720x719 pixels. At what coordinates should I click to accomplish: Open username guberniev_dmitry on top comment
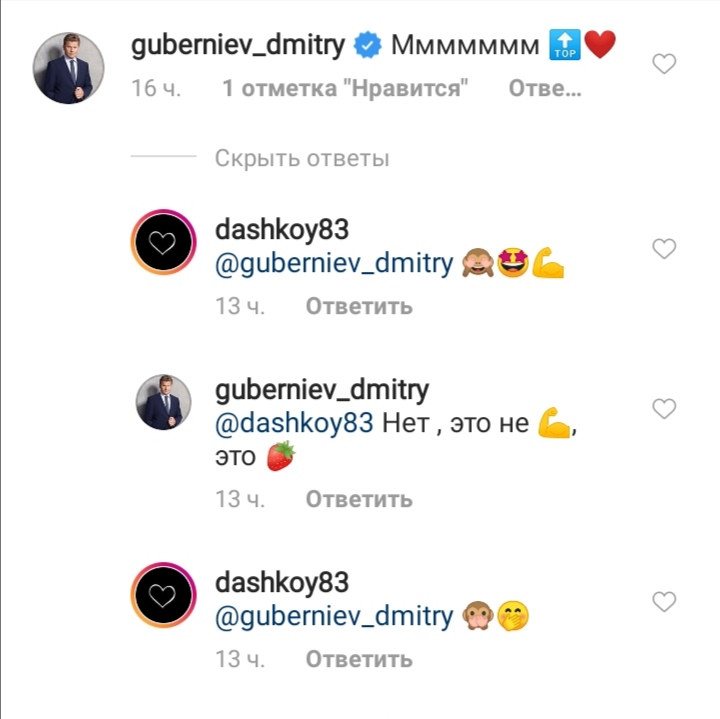pyautogui.click(x=238, y=46)
